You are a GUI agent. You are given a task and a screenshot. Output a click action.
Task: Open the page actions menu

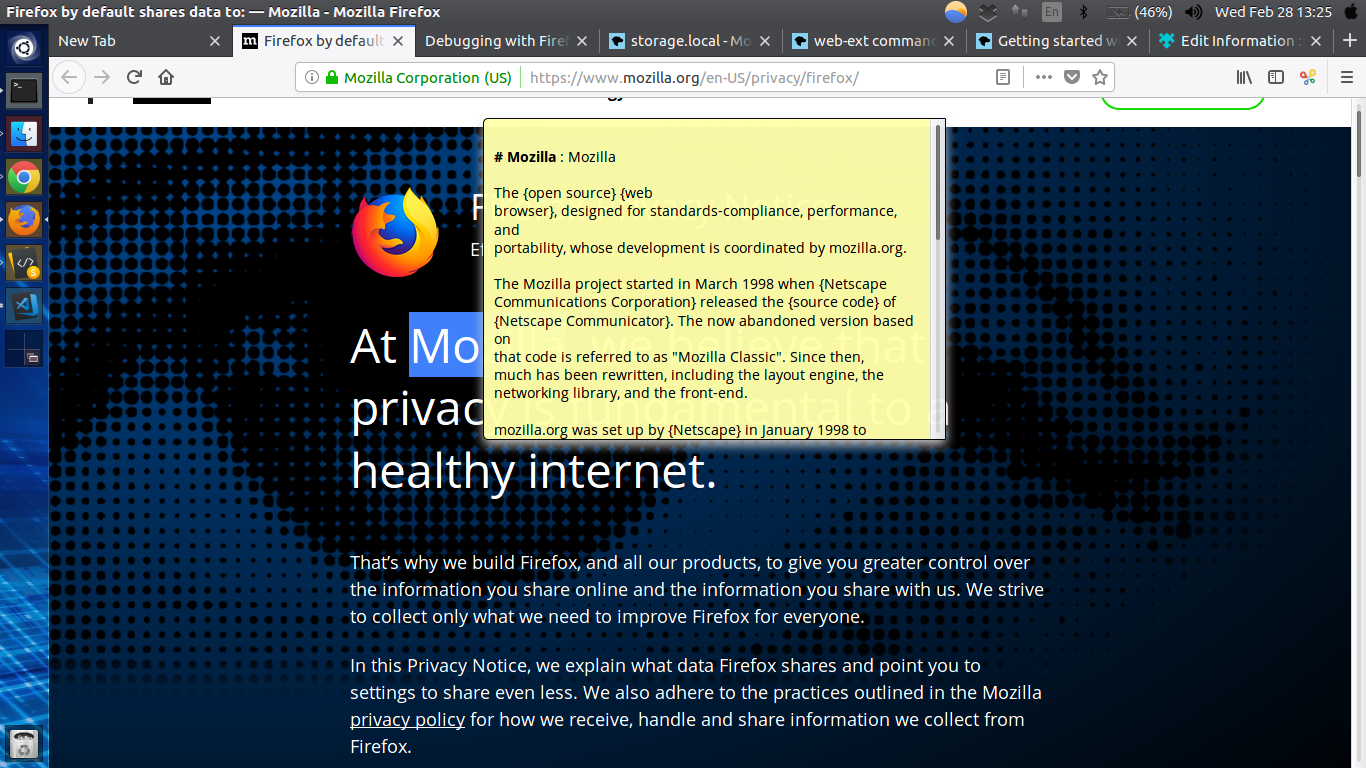pos(1043,77)
